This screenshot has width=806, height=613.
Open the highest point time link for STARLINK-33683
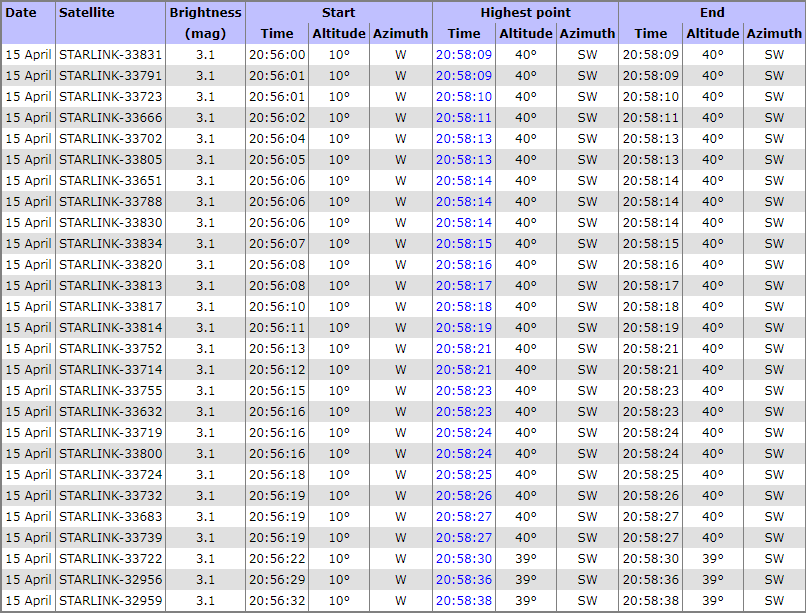(x=464, y=516)
